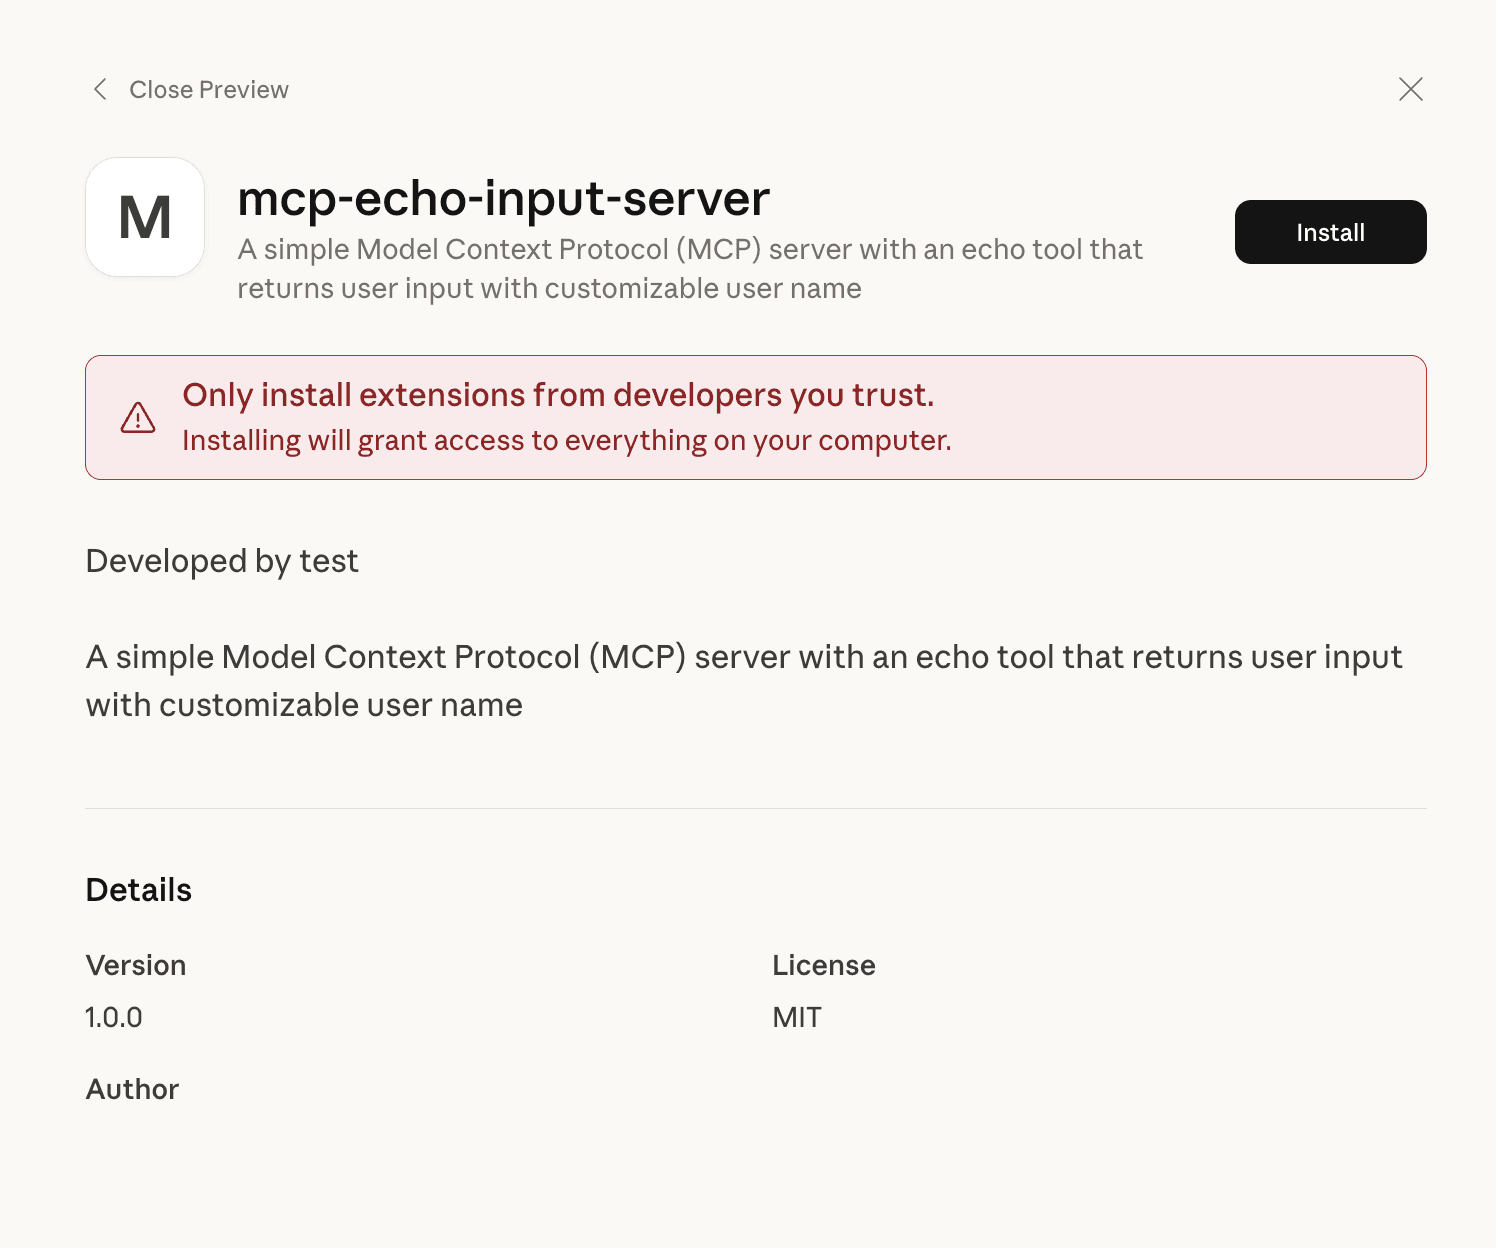Click the Developed by test text
1496x1248 pixels.
pyautogui.click(x=222, y=561)
